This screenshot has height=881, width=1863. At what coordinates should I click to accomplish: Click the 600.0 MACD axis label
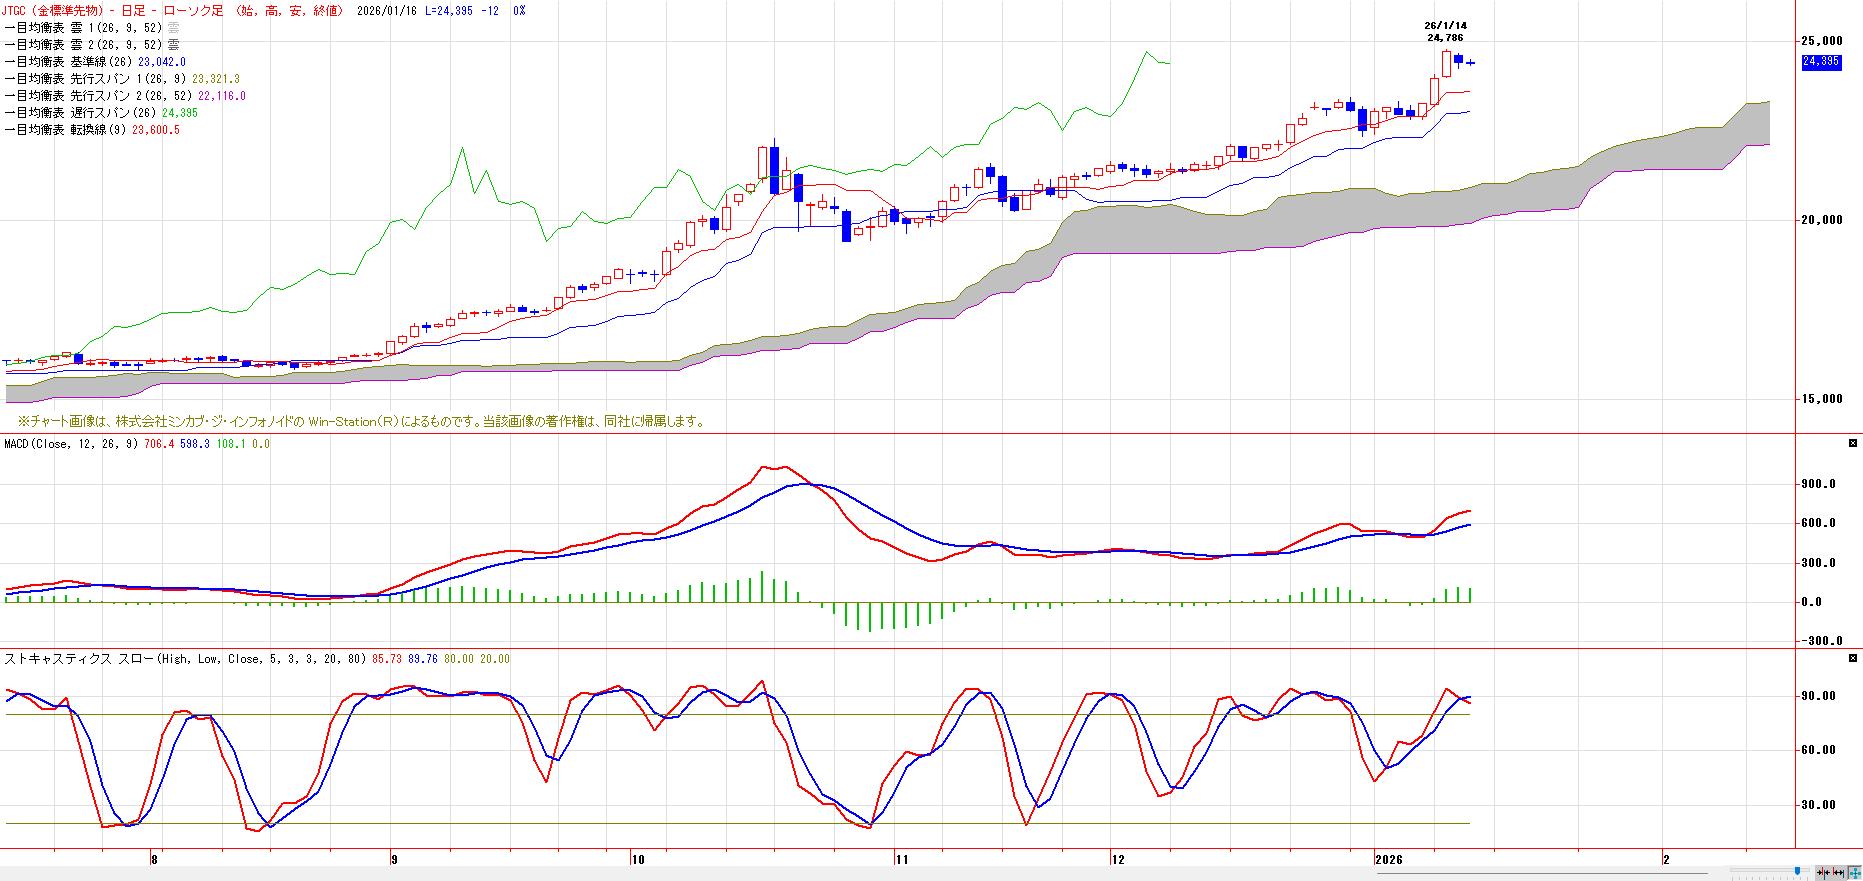click(x=1818, y=523)
